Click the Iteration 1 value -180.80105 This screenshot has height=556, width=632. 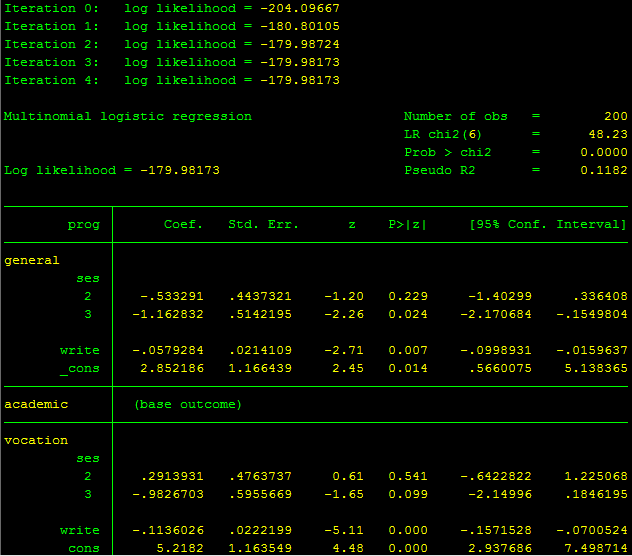pos(300,26)
